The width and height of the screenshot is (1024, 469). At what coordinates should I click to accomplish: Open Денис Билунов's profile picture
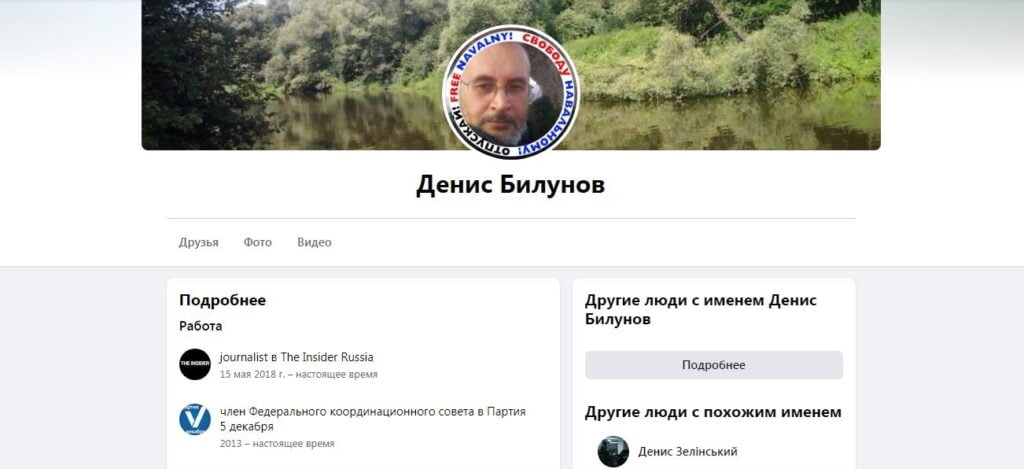click(511, 91)
